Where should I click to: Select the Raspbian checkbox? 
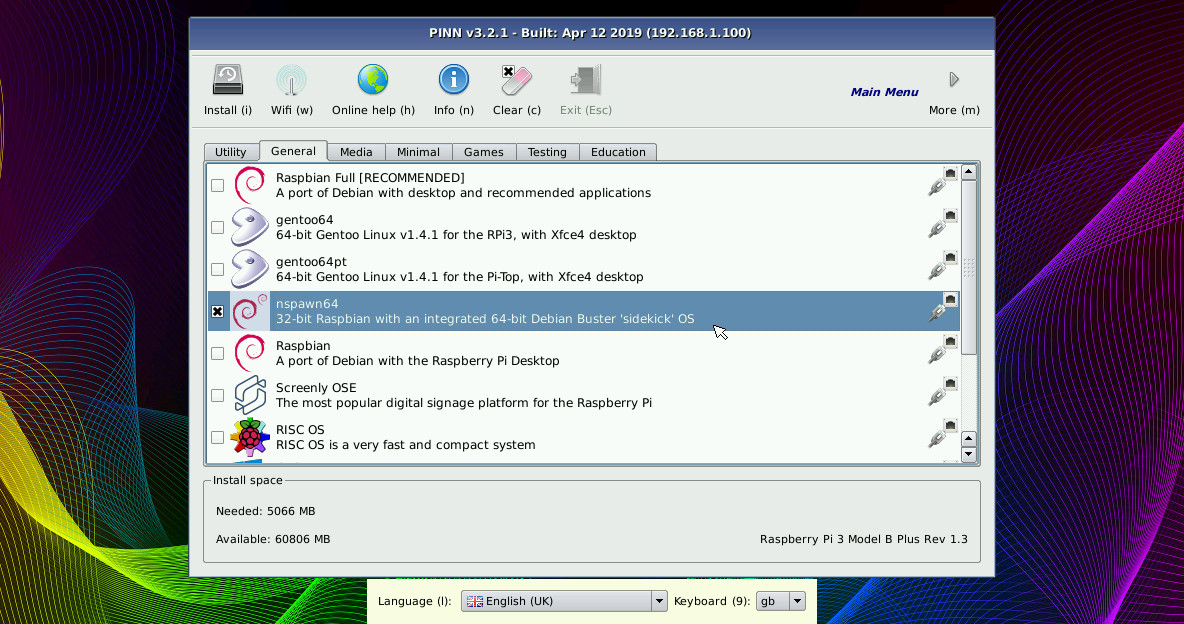point(217,354)
